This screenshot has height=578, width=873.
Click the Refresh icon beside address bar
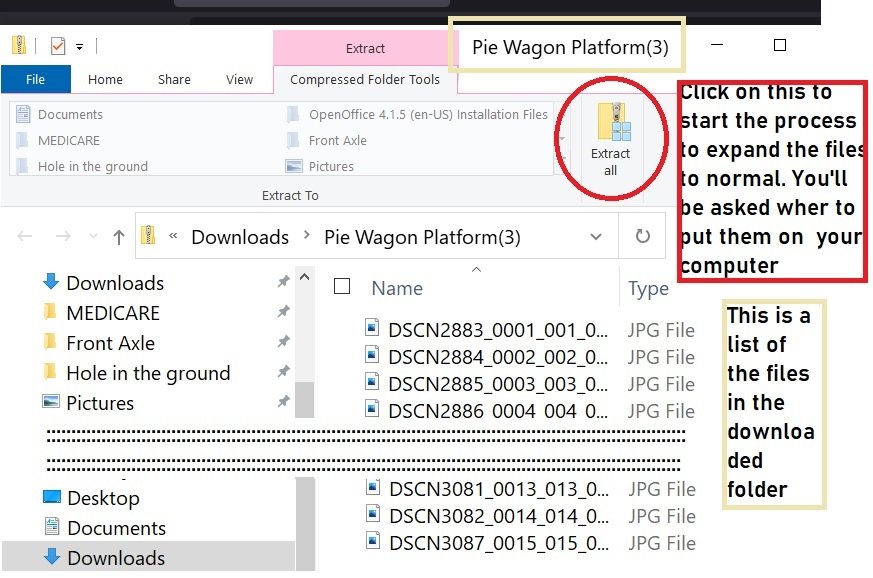[643, 237]
